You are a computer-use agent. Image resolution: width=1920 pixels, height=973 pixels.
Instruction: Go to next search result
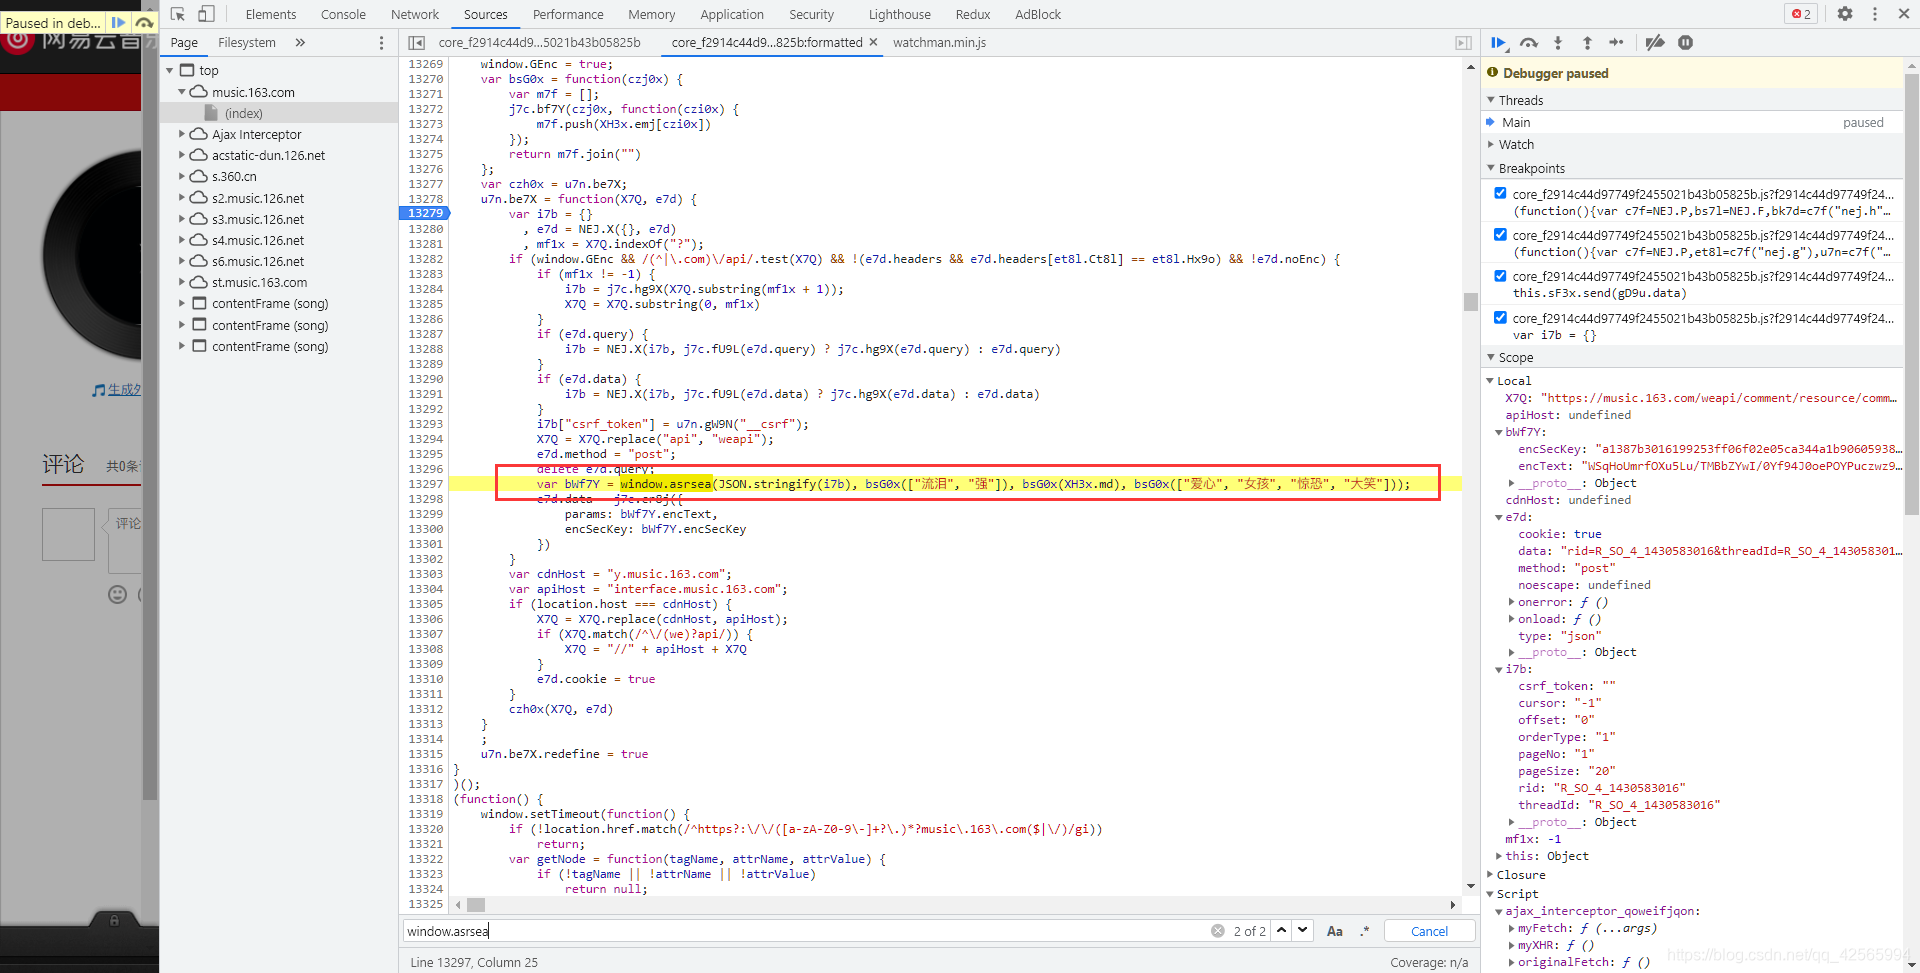tap(1302, 930)
